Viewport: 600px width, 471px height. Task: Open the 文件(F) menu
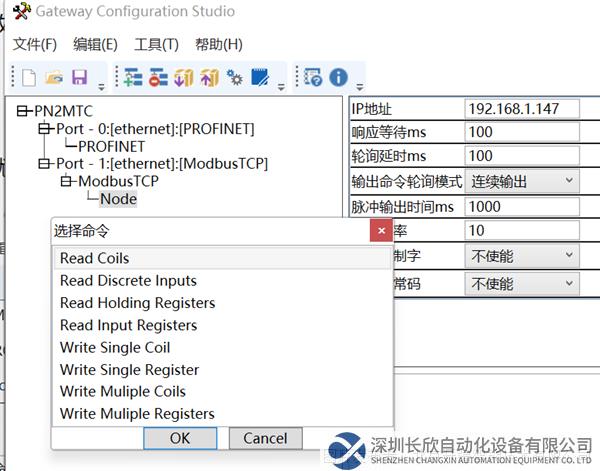pos(36,45)
